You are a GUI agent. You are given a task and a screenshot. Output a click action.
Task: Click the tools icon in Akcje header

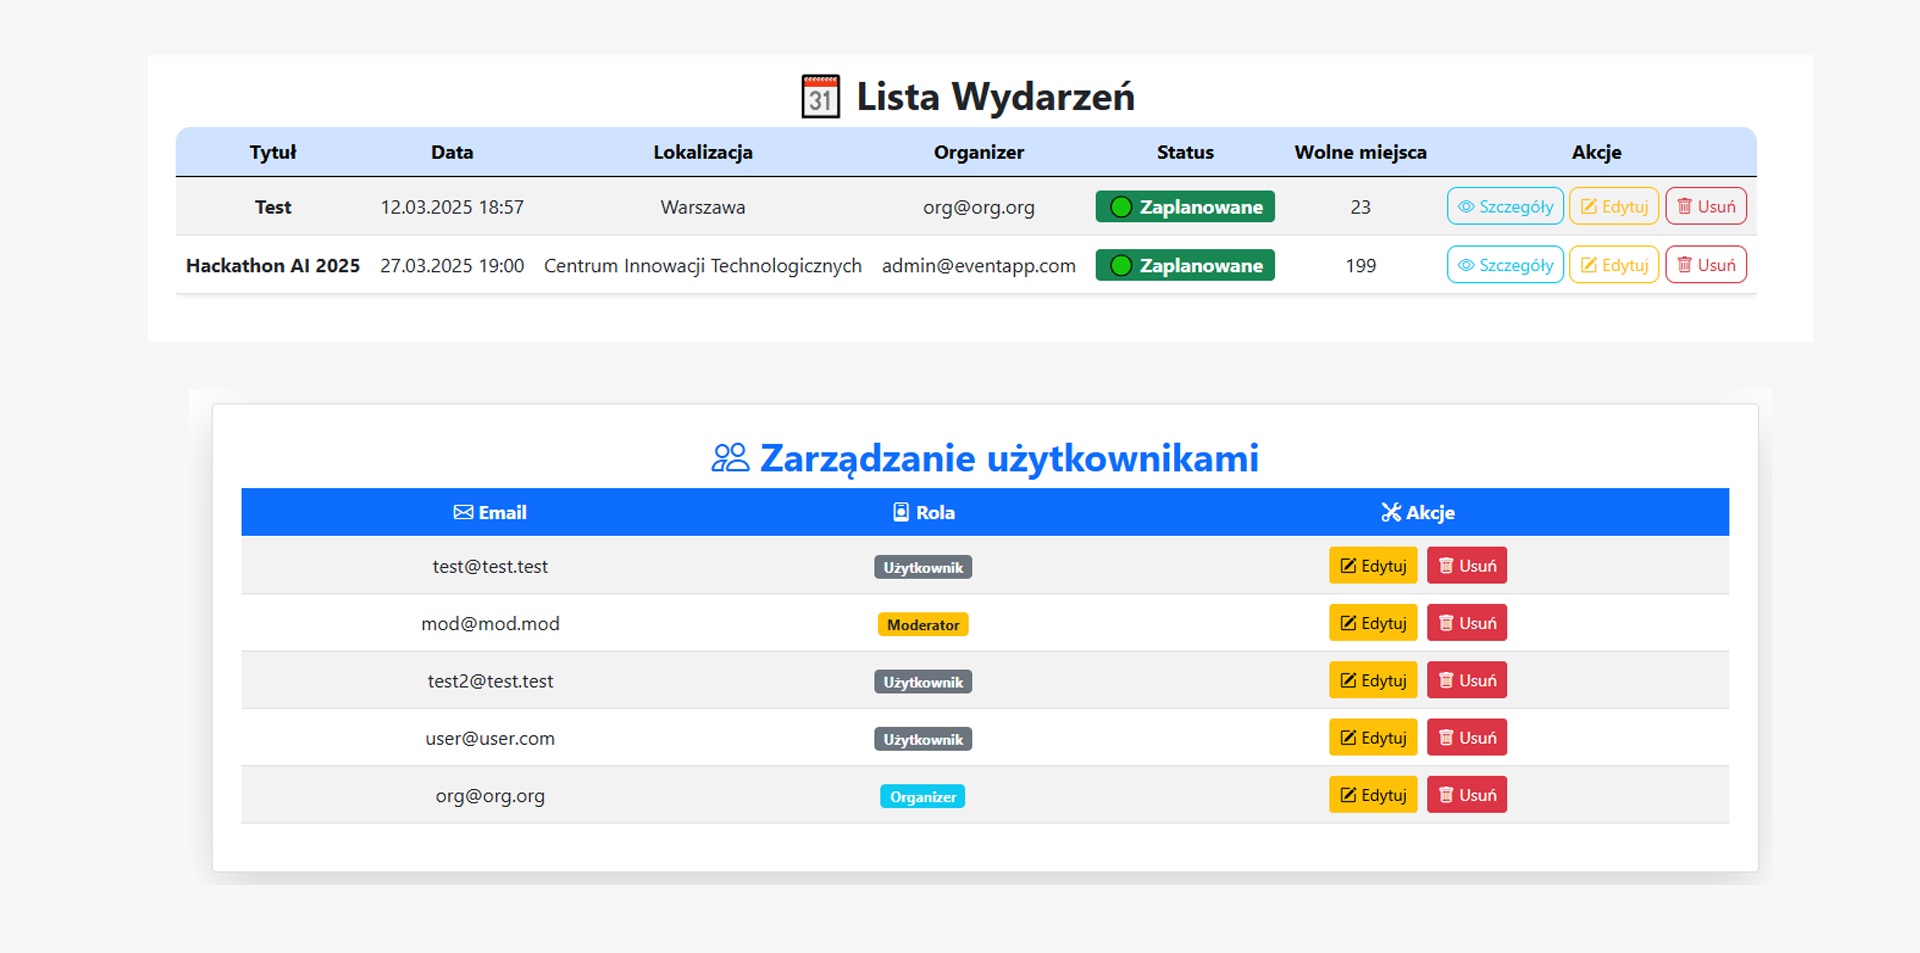1391,512
